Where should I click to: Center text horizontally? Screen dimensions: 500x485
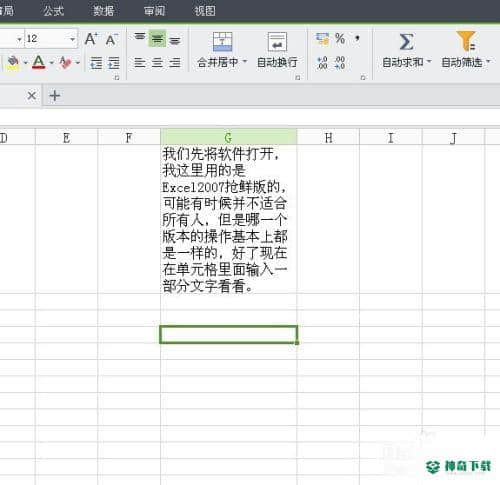[157, 62]
